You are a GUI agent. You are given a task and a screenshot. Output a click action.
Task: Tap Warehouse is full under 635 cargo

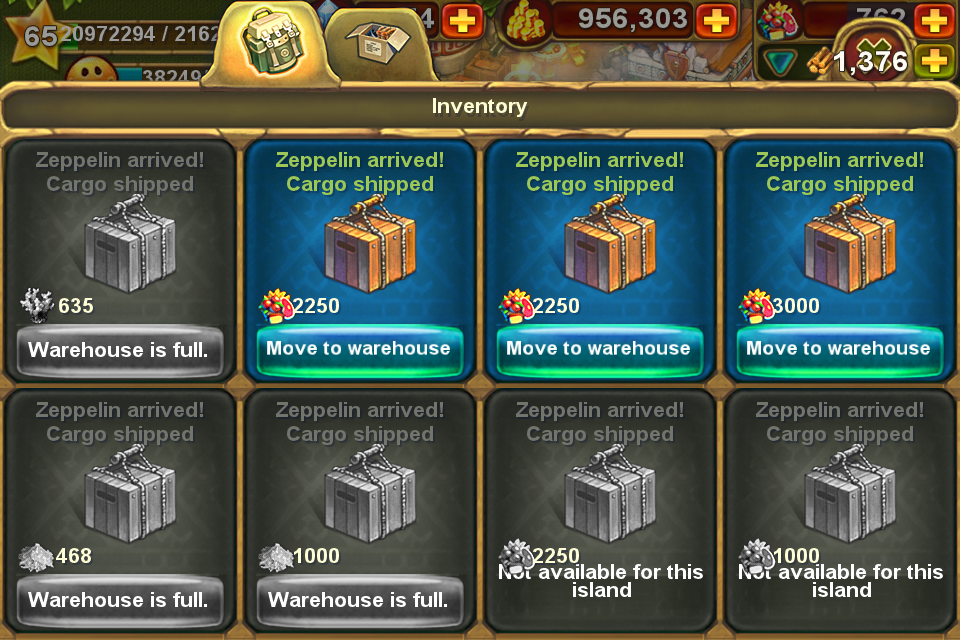(119, 350)
